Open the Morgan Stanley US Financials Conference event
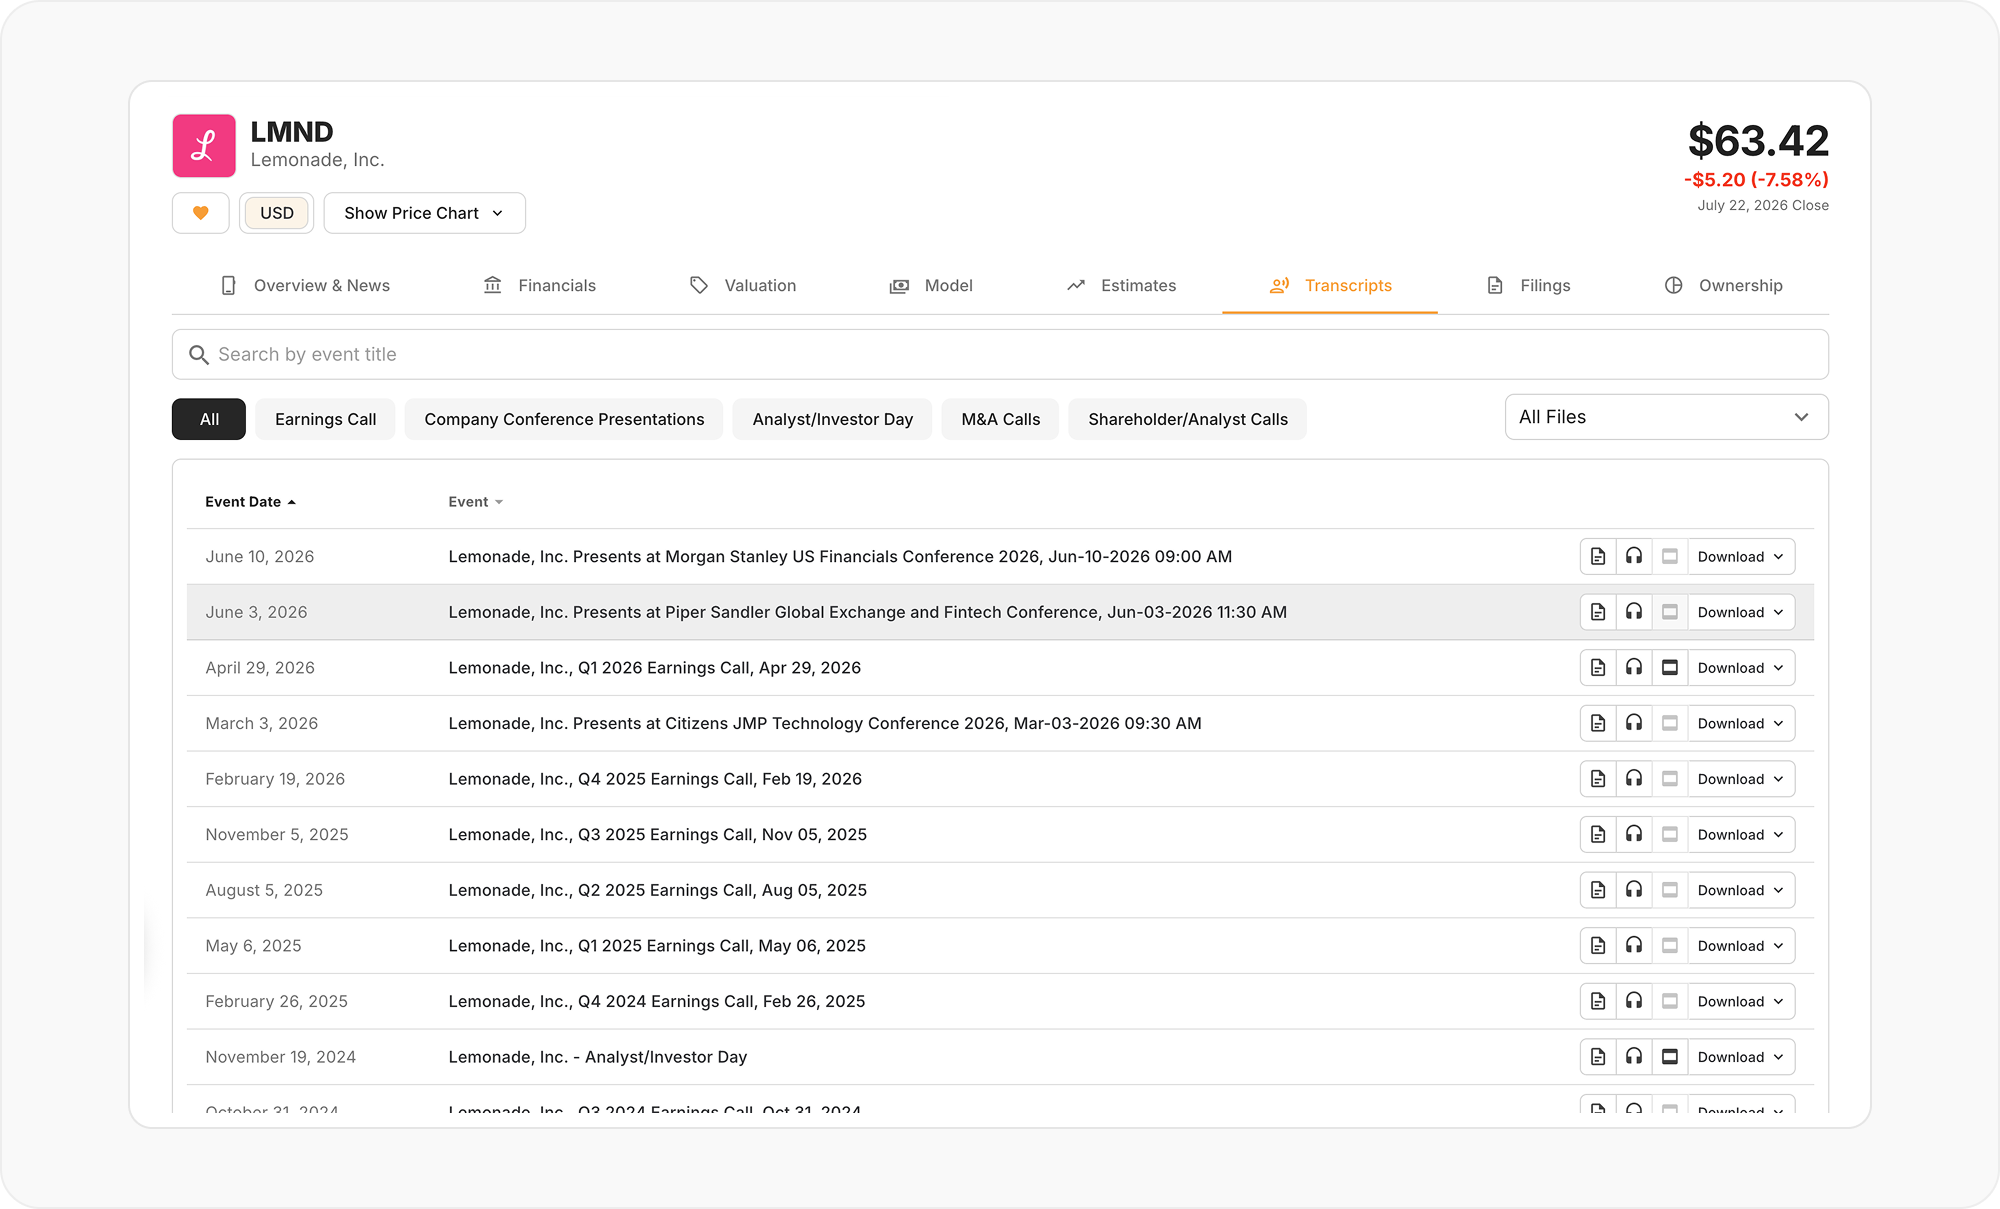Viewport: 2000px width, 1209px height. click(x=840, y=557)
